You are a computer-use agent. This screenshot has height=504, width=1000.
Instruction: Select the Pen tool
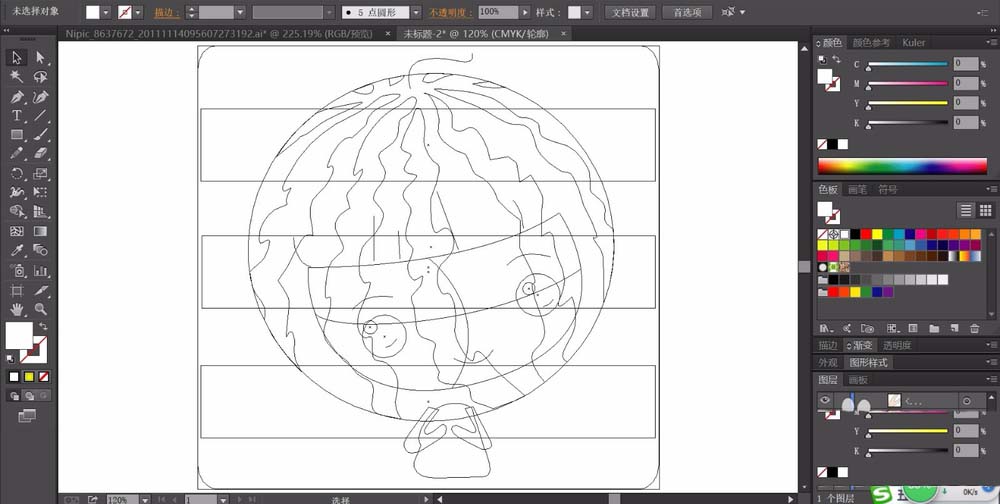pyautogui.click(x=17, y=97)
